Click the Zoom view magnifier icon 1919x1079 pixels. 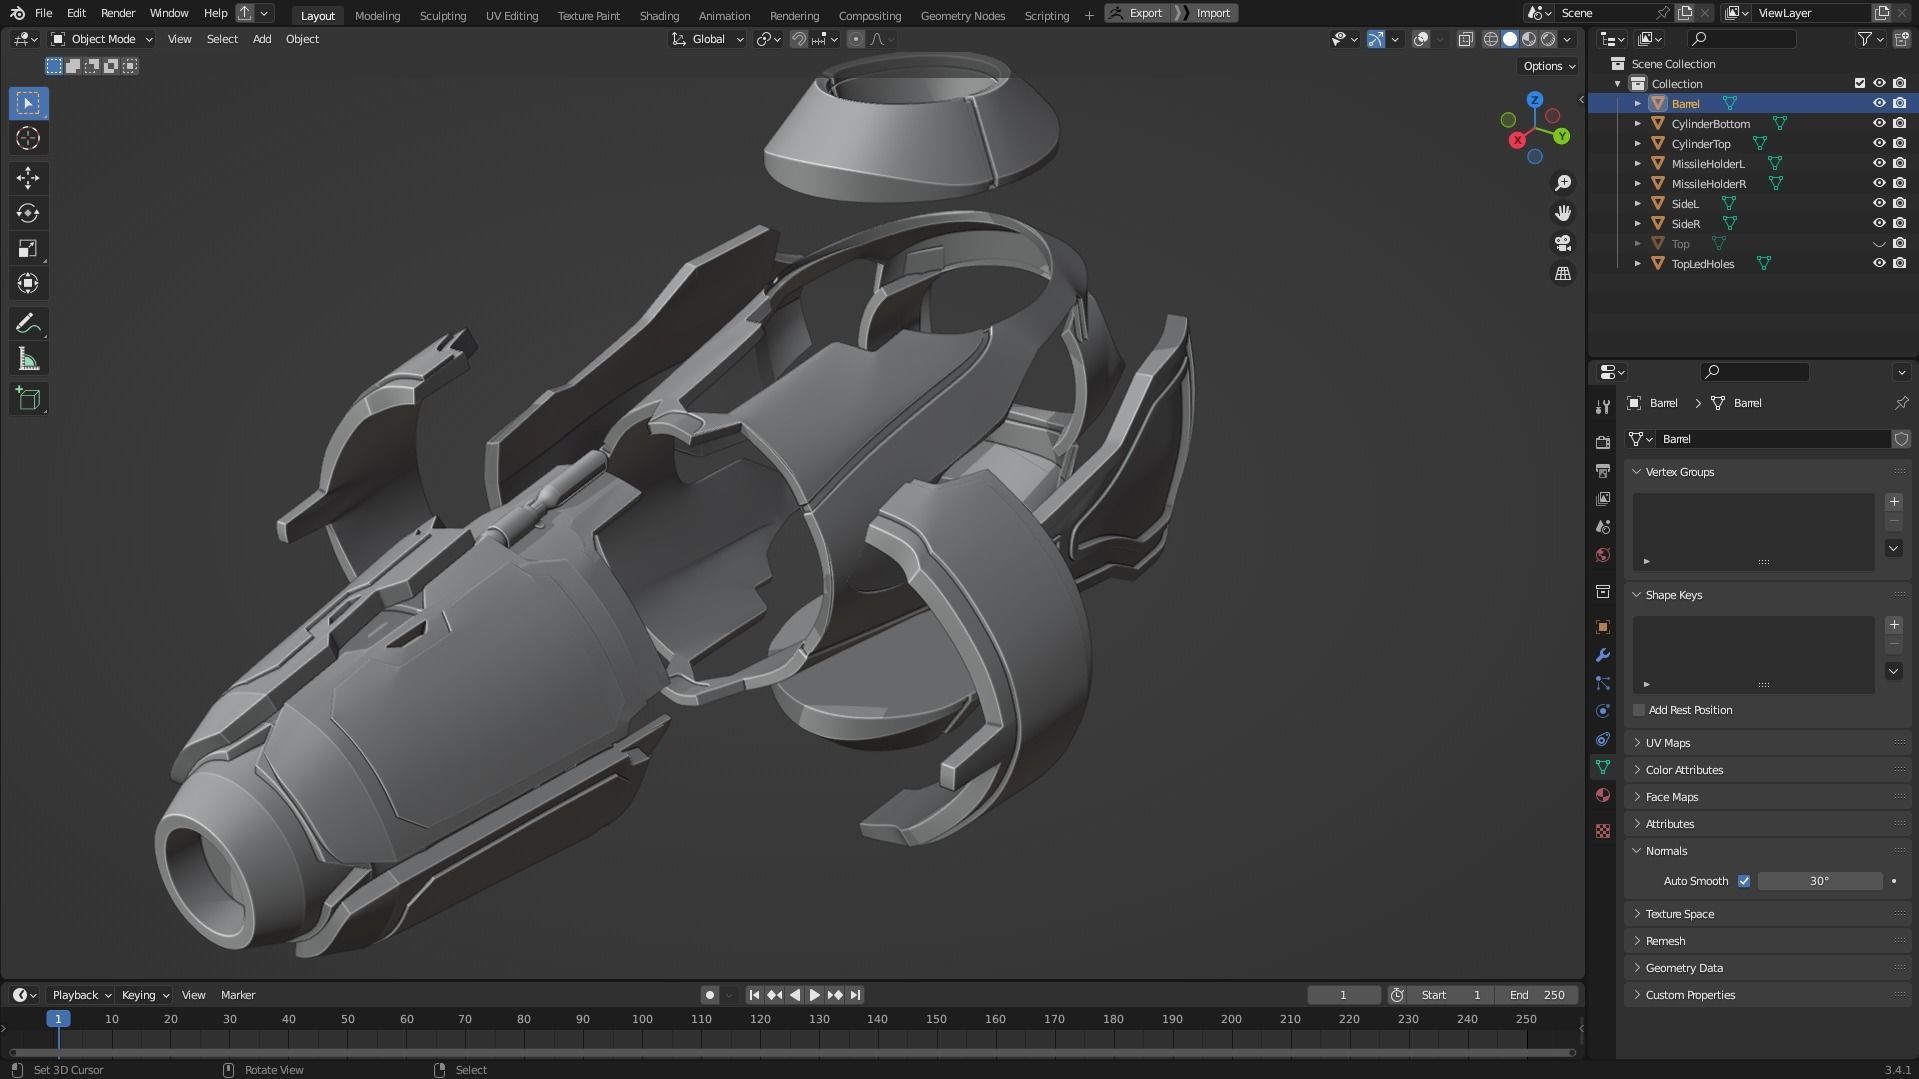pos(1562,183)
